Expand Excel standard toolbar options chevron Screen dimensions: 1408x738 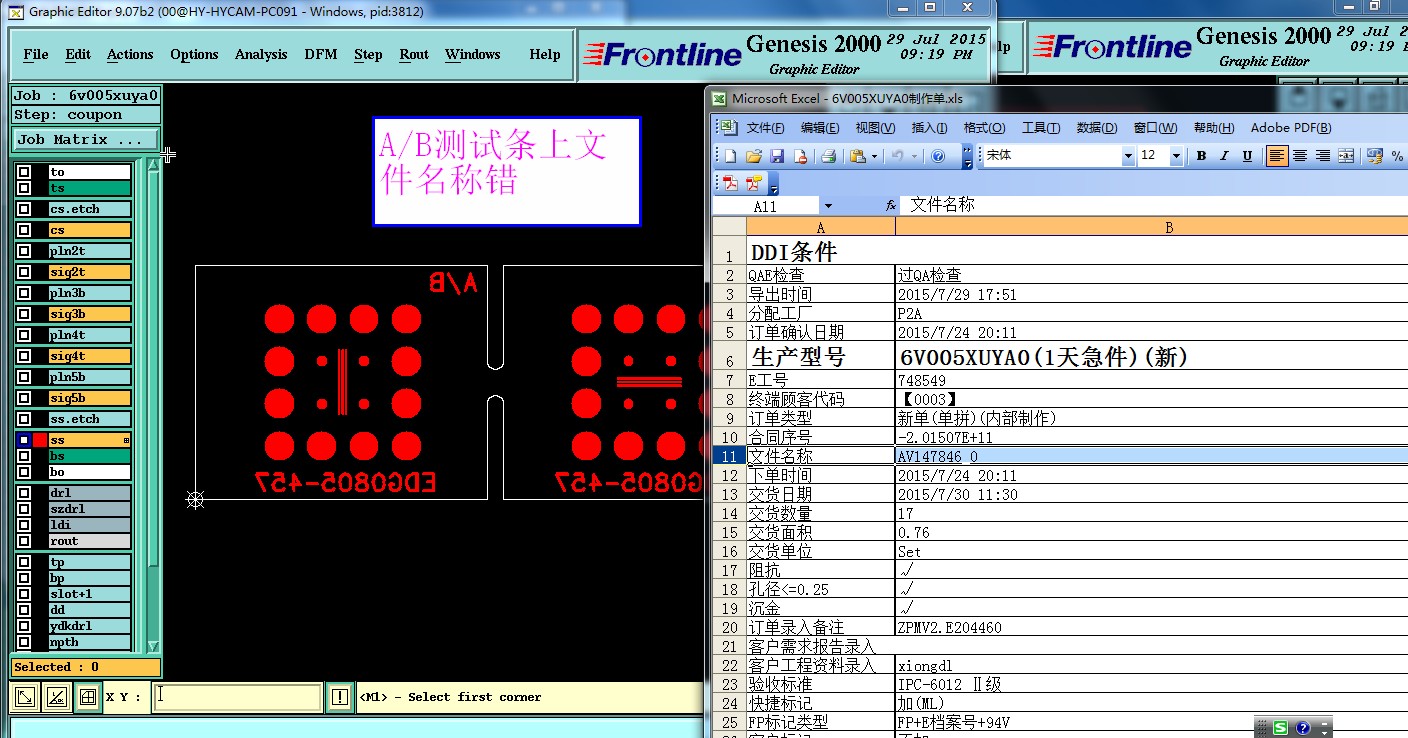click(x=966, y=156)
